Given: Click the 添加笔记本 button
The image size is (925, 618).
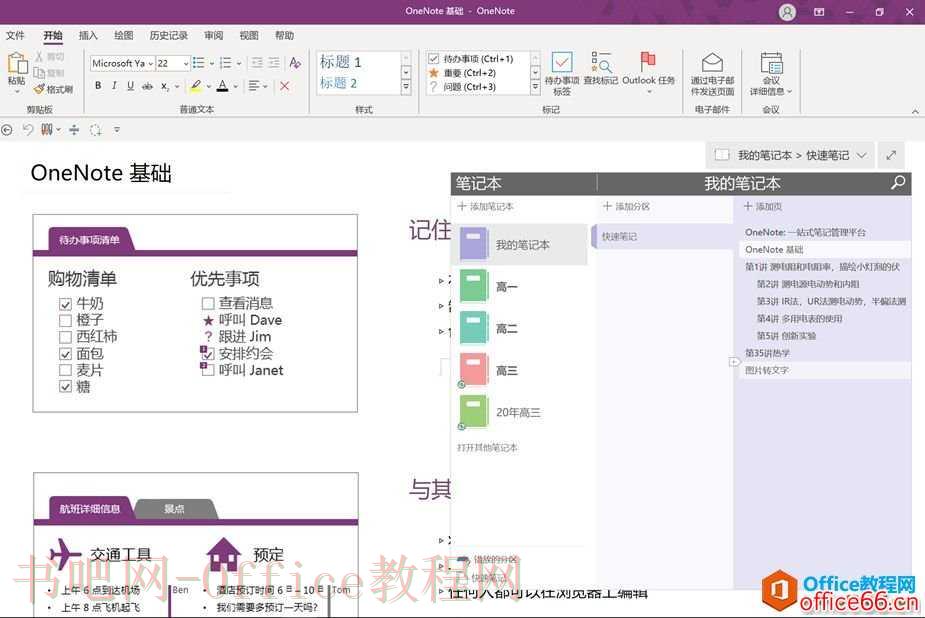Looking at the screenshot, I should (486, 206).
